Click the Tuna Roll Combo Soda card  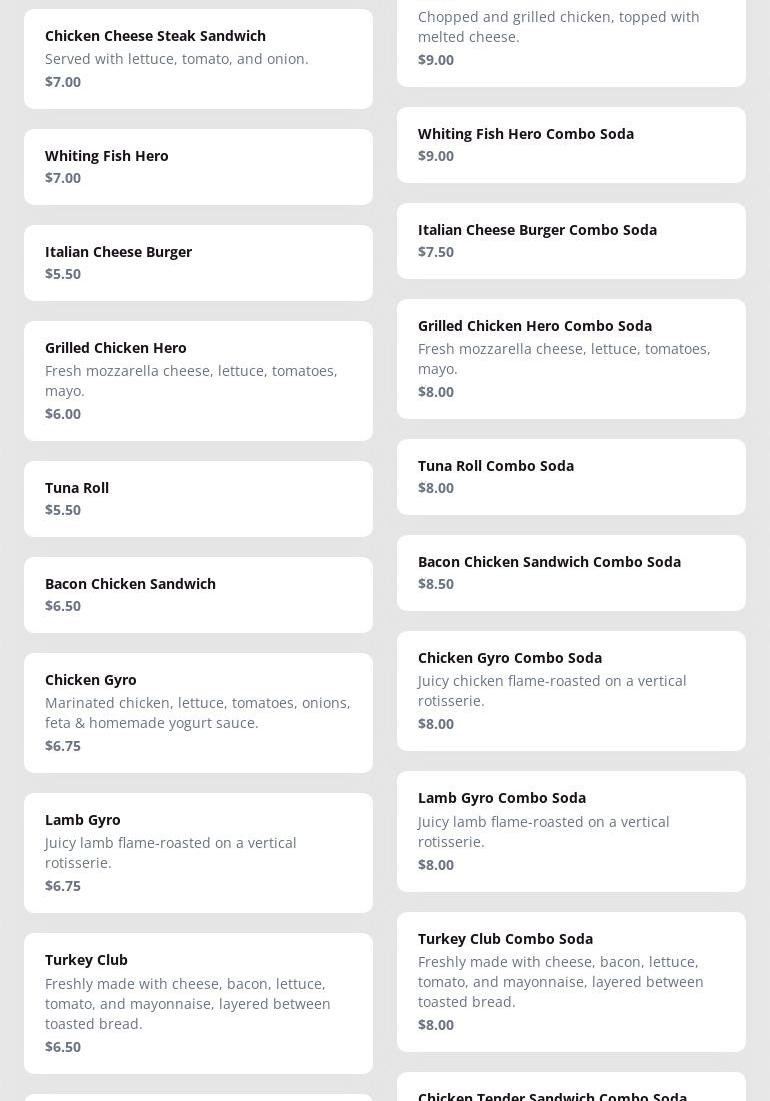click(571, 476)
